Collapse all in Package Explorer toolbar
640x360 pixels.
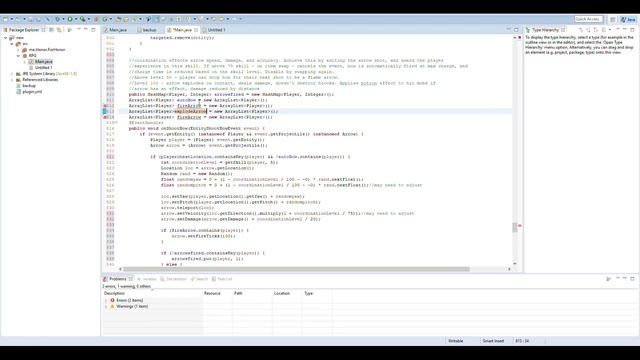(51, 30)
